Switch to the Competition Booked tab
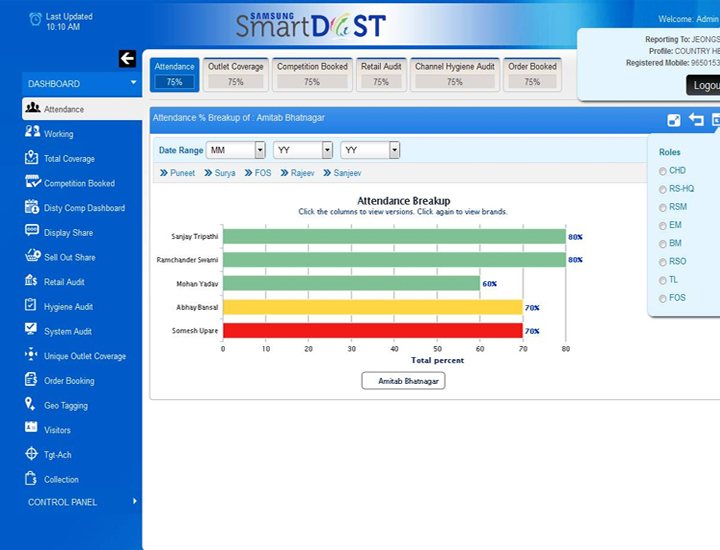This screenshot has height=550, width=720. tap(312, 75)
